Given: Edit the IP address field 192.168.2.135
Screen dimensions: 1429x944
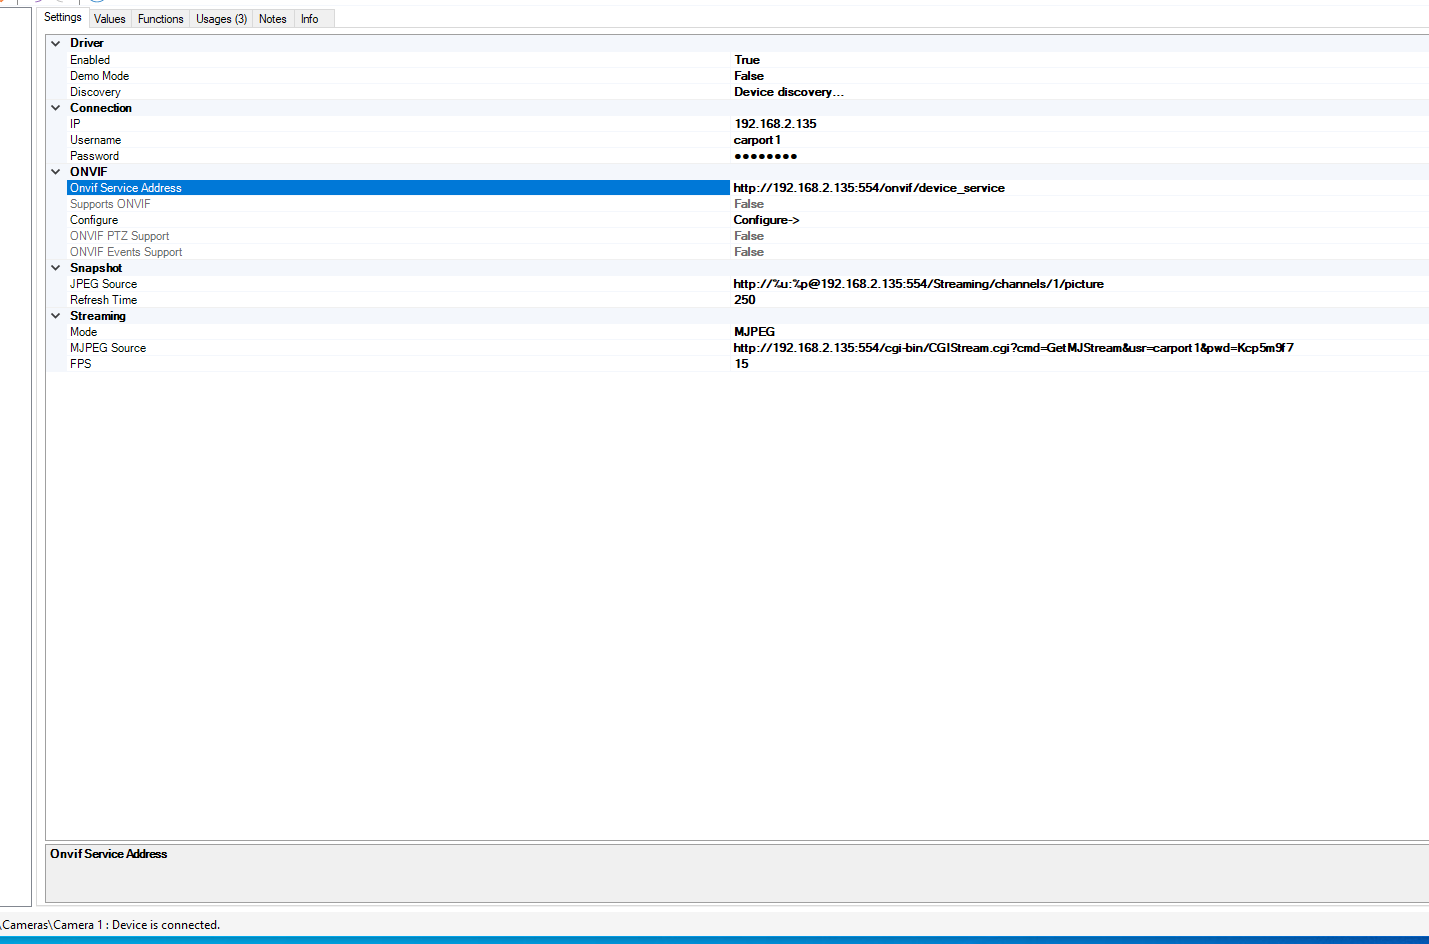Looking at the screenshot, I should (x=775, y=124).
